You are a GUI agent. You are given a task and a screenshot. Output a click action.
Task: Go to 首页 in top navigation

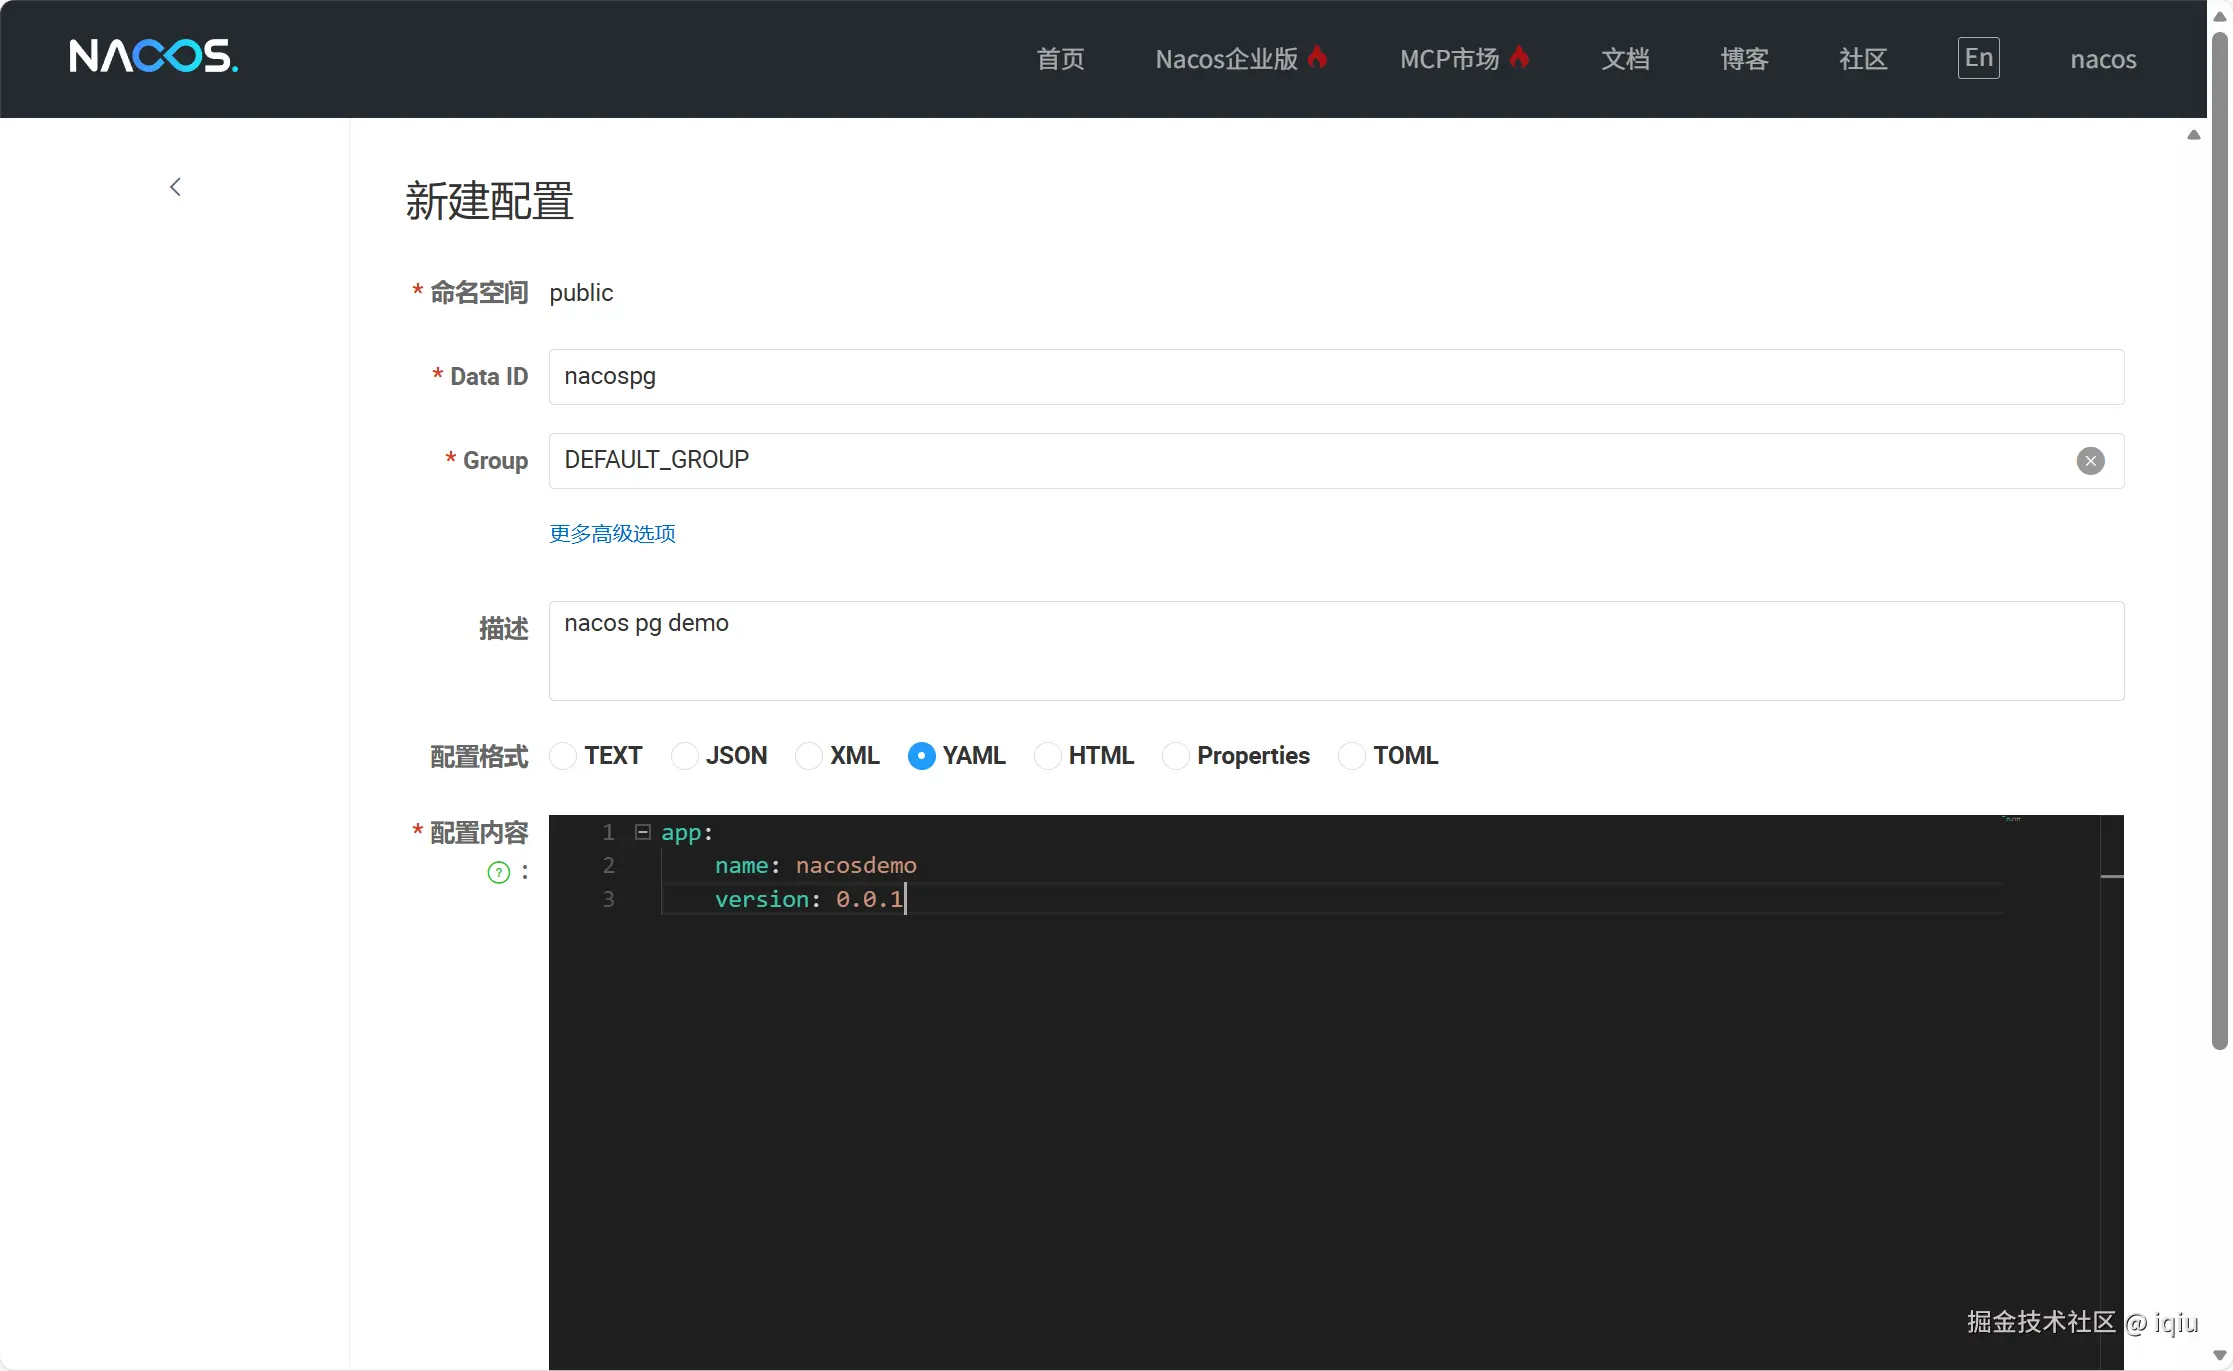[1060, 59]
